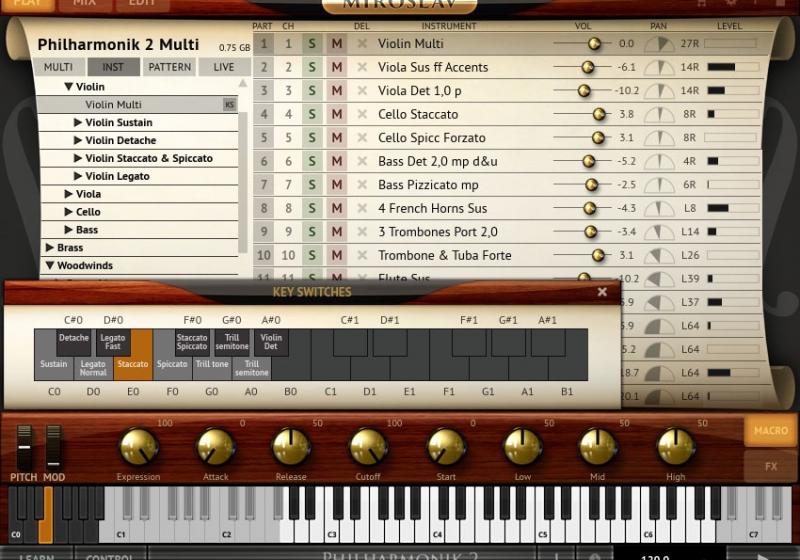Click the volume slider for Bass Det 2,0 mp d&u

point(588,162)
